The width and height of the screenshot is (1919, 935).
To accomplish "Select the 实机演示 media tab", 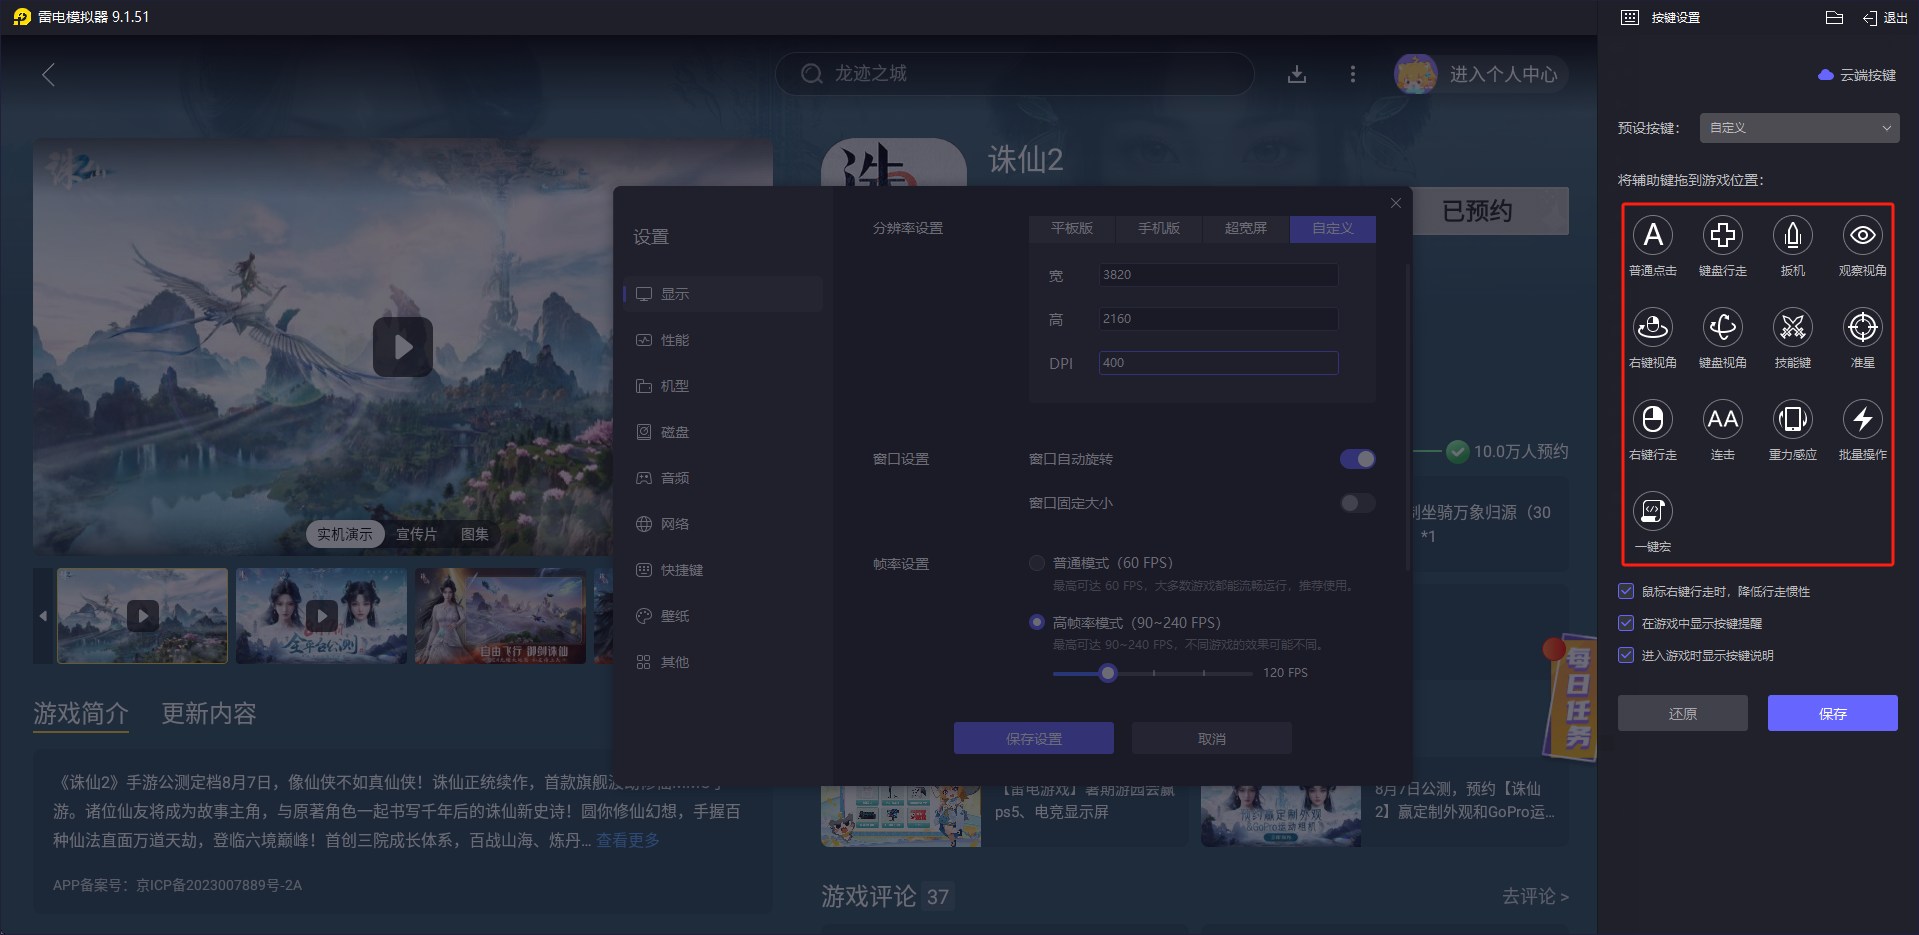I will click(x=345, y=534).
